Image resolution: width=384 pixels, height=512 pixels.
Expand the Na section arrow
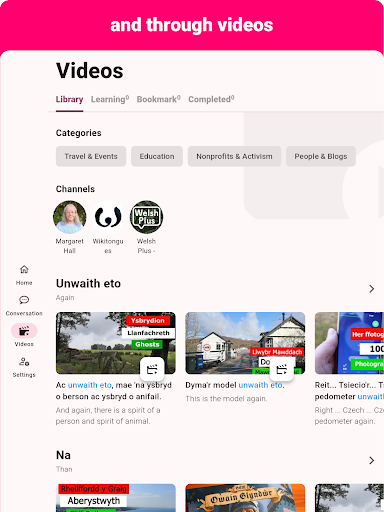(372, 460)
